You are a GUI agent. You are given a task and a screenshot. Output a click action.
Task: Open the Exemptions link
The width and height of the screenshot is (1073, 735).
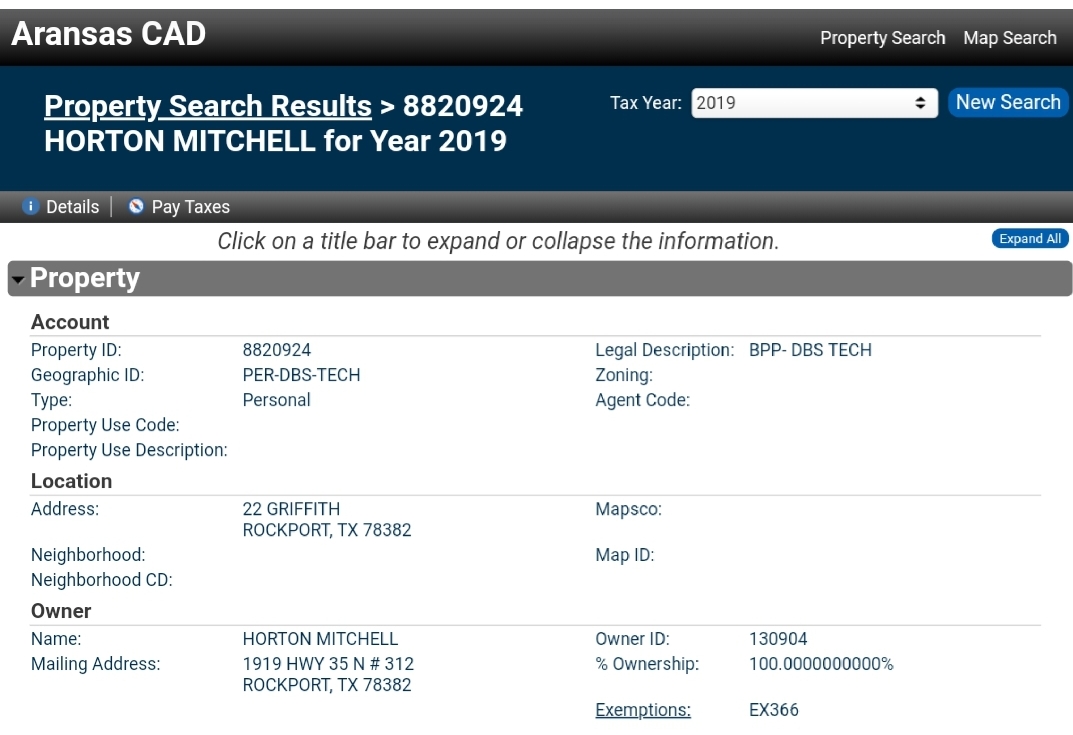pos(643,710)
